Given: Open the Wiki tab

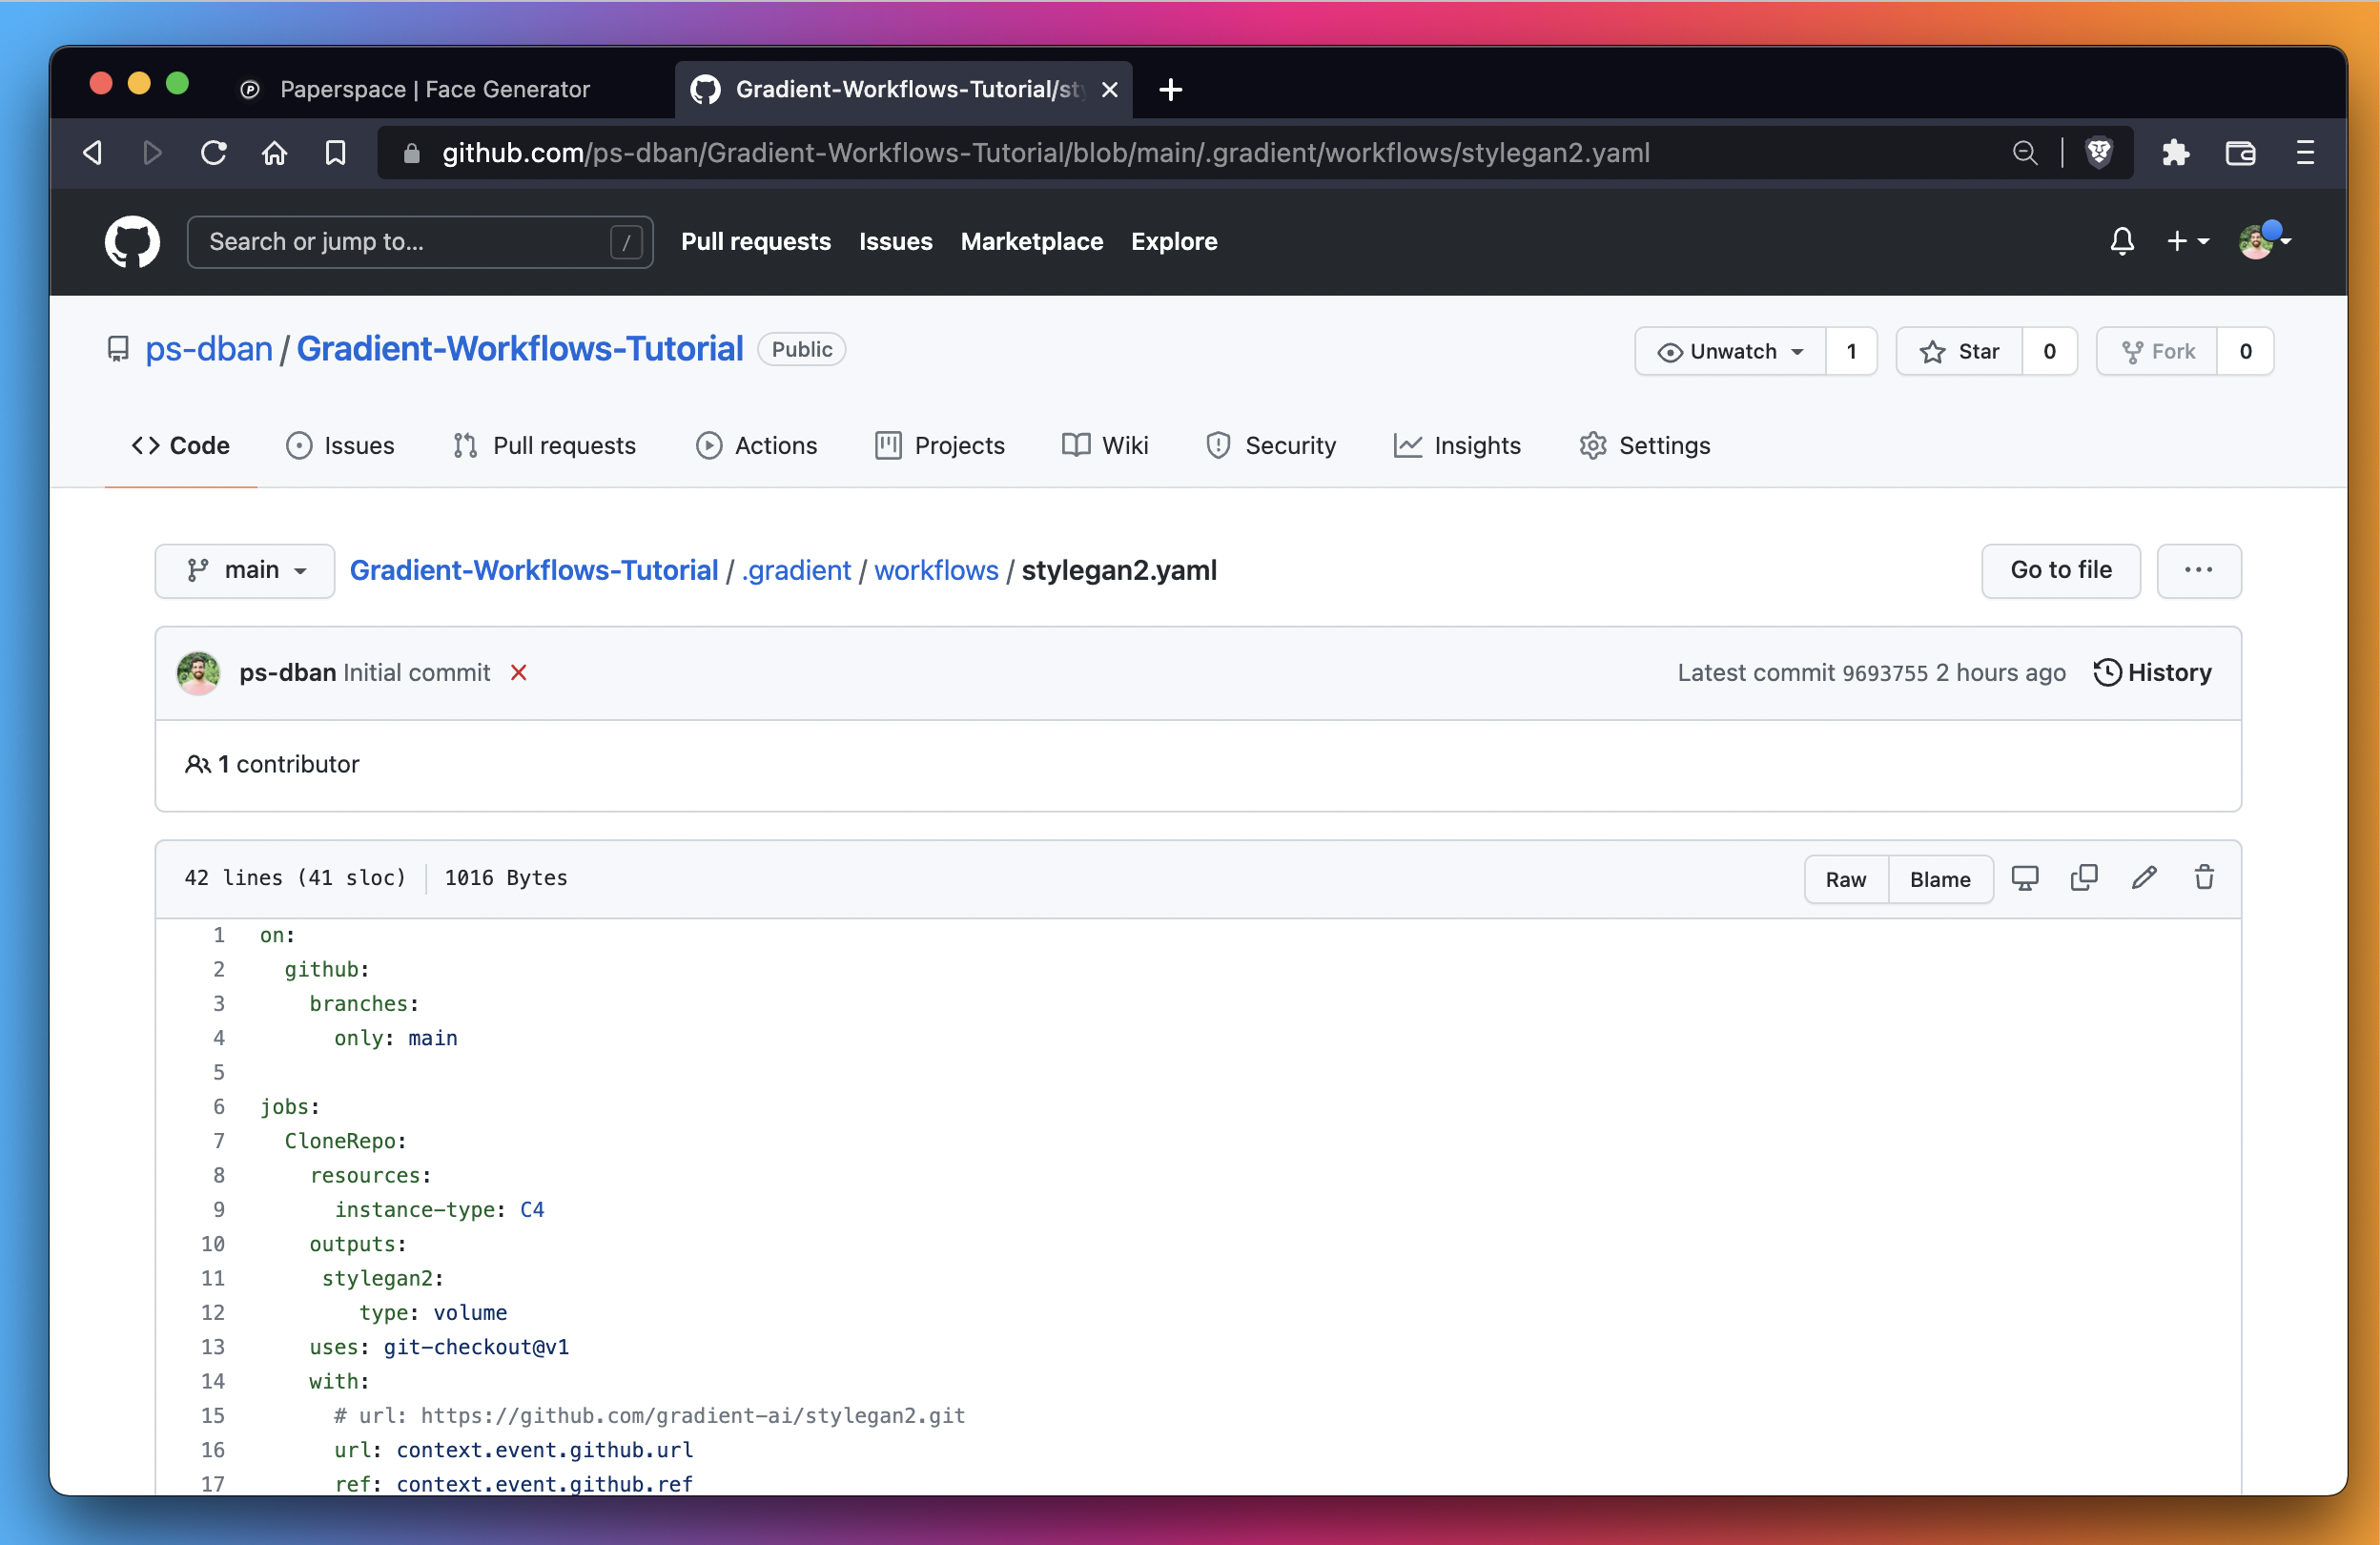Looking at the screenshot, I should click(x=1105, y=446).
